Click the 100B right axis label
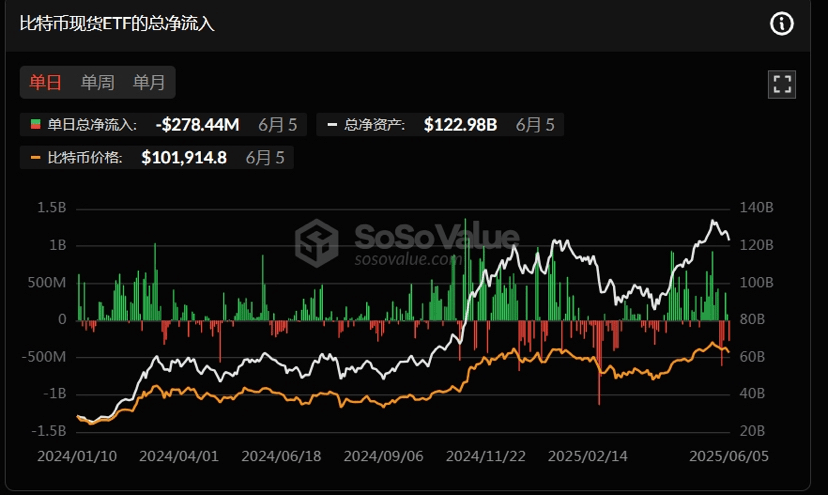The width and height of the screenshot is (828, 495). (x=756, y=283)
